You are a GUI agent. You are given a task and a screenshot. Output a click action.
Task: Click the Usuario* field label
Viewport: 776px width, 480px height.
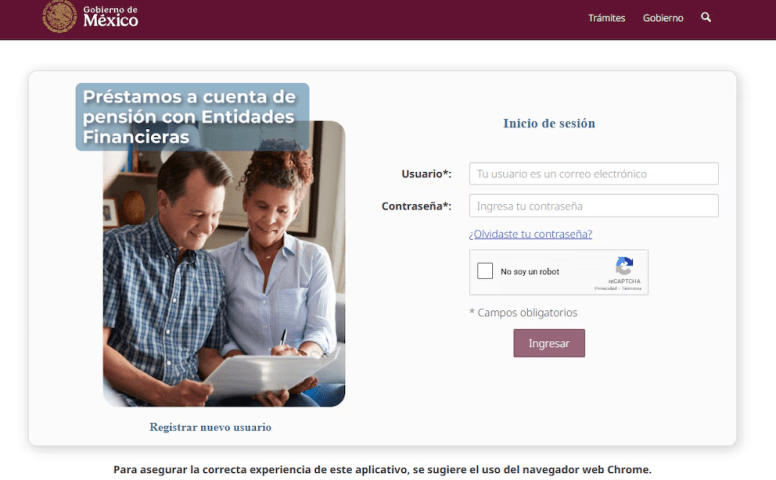[426, 174]
